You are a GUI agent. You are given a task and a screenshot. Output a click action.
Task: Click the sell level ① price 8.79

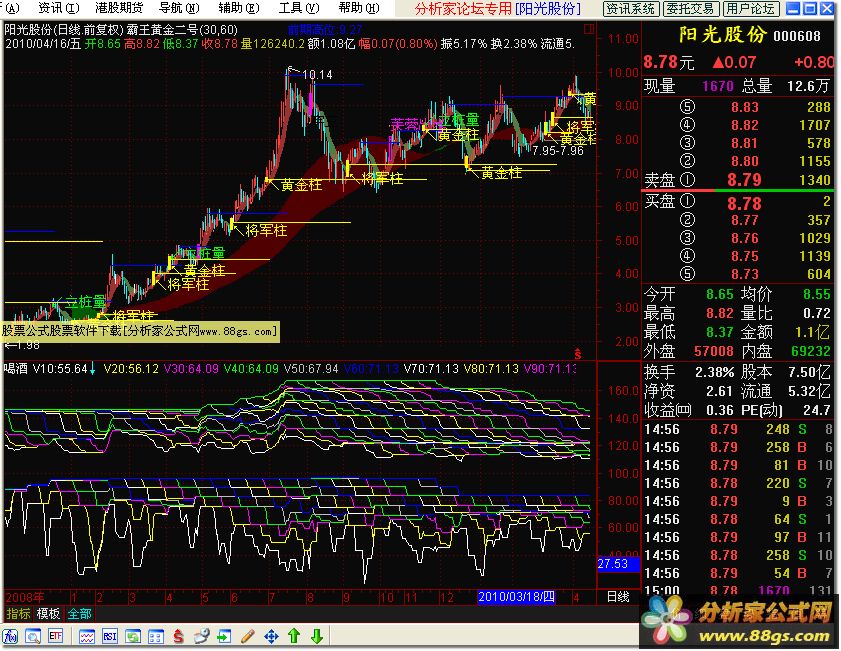[744, 180]
